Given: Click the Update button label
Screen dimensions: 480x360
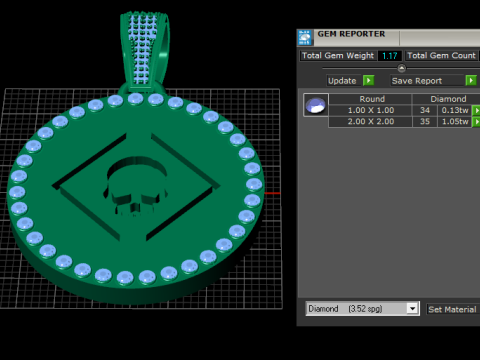Looking at the screenshot, I should (x=342, y=81).
